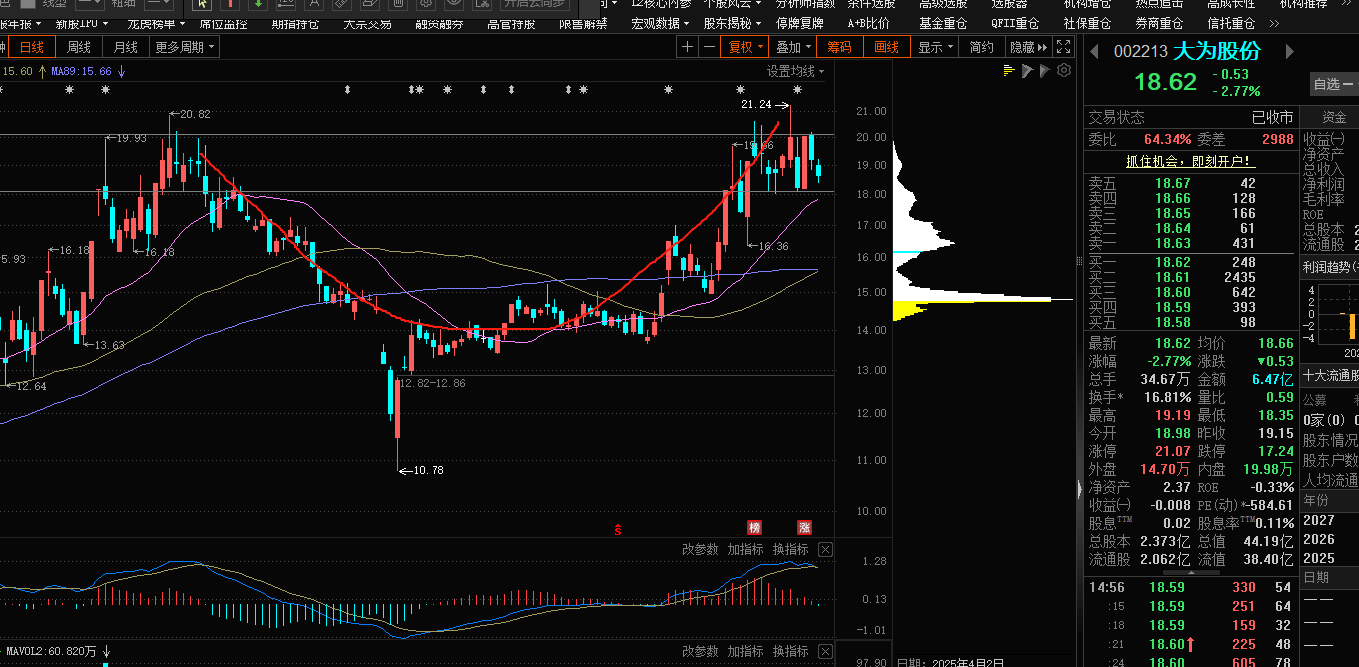Select 周线 weekly period
Image resolution: width=1359 pixels, height=667 pixels.
[x=79, y=47]
